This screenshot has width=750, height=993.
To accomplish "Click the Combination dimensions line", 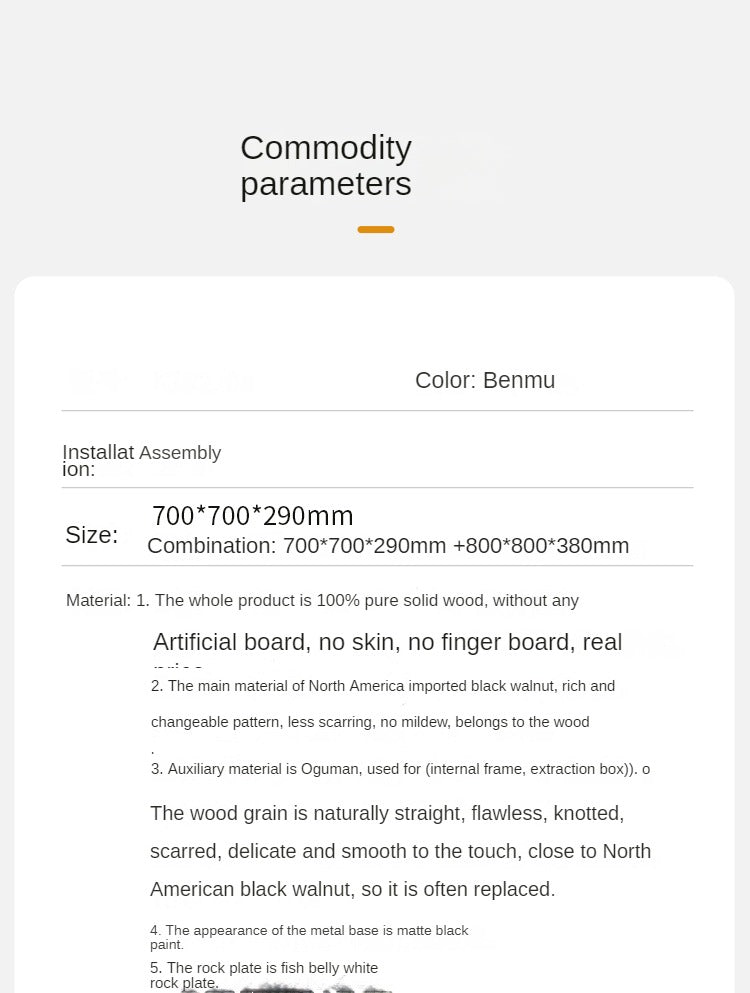I will pyautogui.click(x=388, y=545).
